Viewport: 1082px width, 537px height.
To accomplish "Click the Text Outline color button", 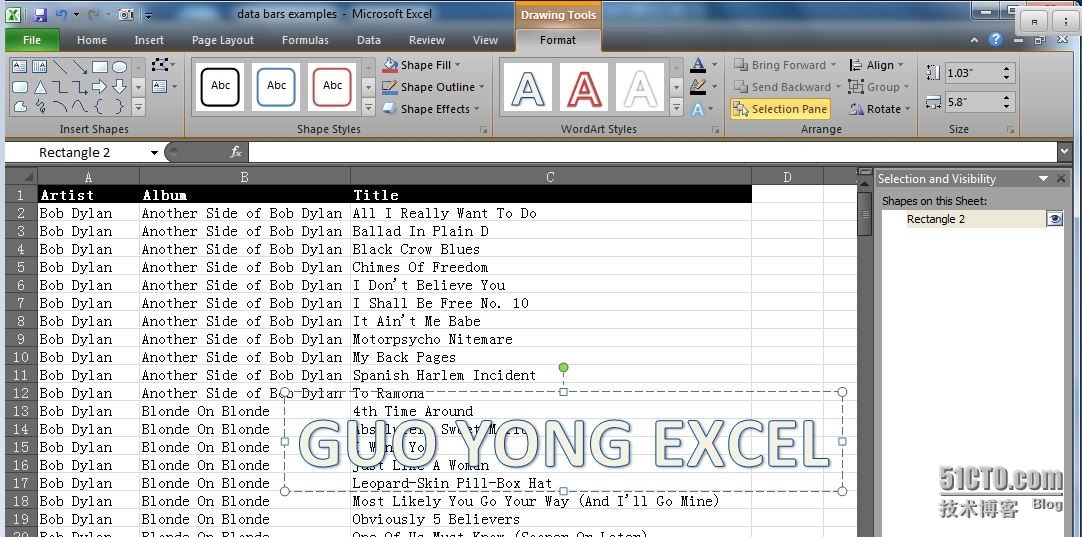I will click(x=698, y=87).
